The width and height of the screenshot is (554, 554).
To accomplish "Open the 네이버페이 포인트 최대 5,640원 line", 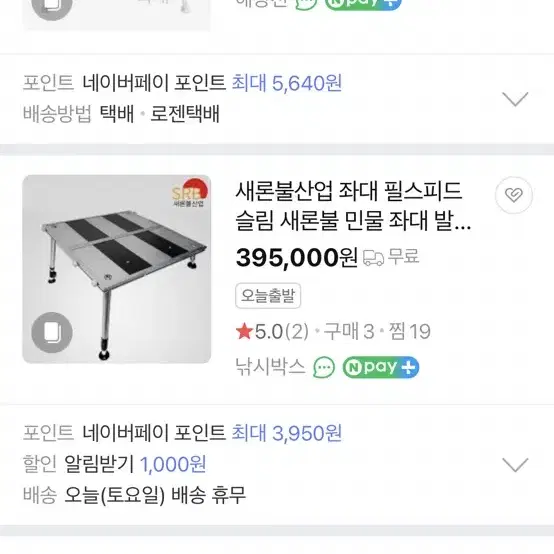I will 212,83.
